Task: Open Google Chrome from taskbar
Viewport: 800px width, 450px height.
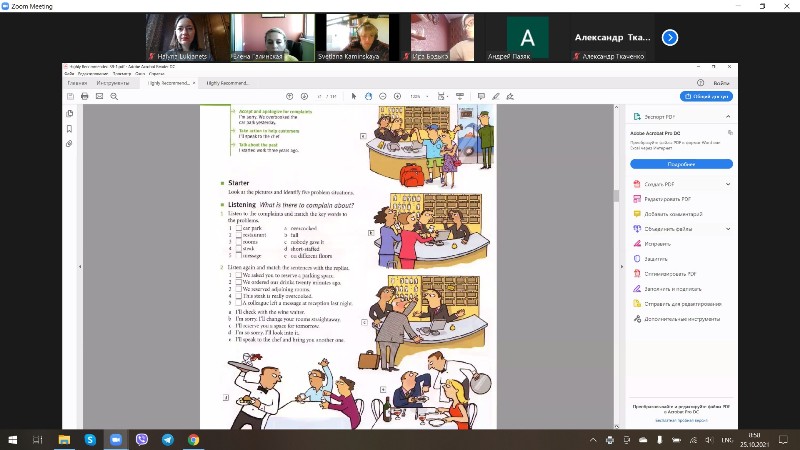Action: pyautogui.click(x=193, y=439)
